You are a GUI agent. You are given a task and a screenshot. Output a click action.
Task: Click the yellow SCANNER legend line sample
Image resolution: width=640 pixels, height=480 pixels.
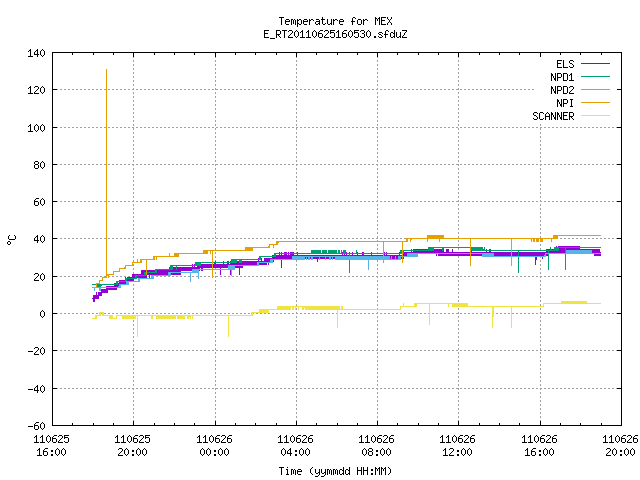tap(595, 116)
